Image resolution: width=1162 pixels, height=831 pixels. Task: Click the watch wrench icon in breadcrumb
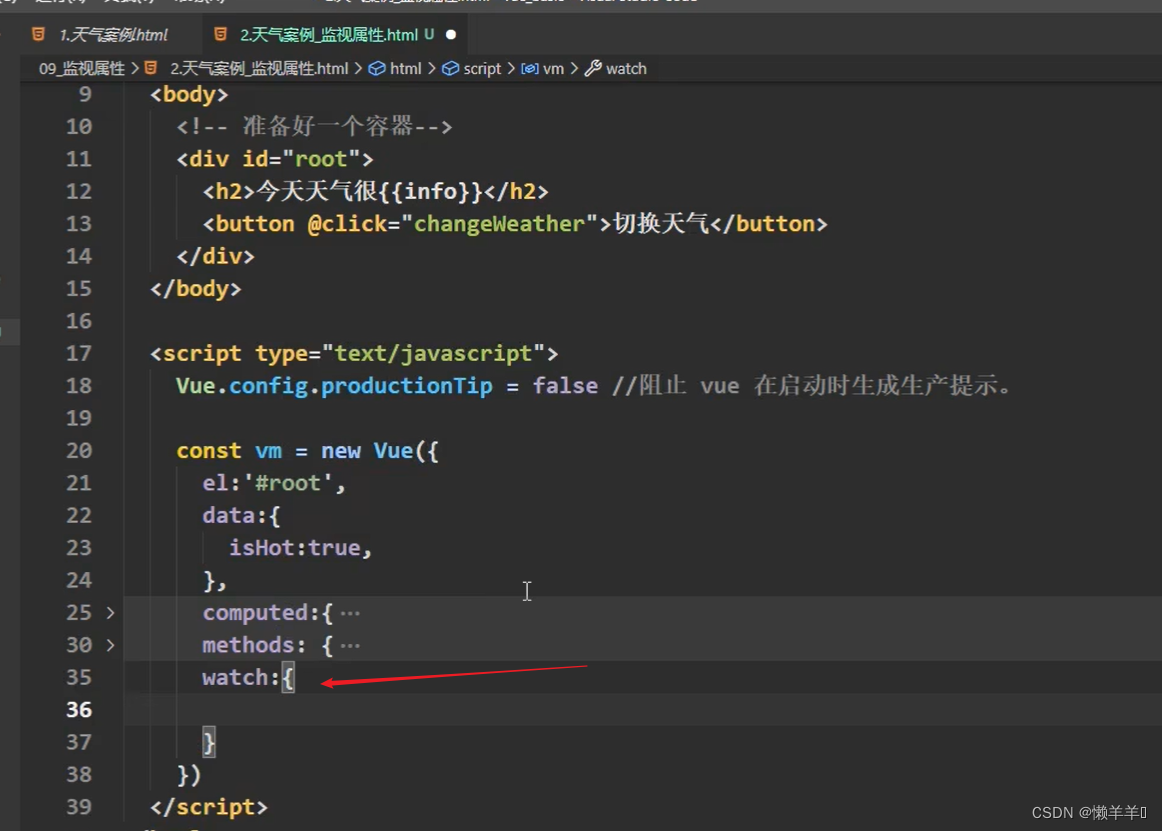point(593,69)
